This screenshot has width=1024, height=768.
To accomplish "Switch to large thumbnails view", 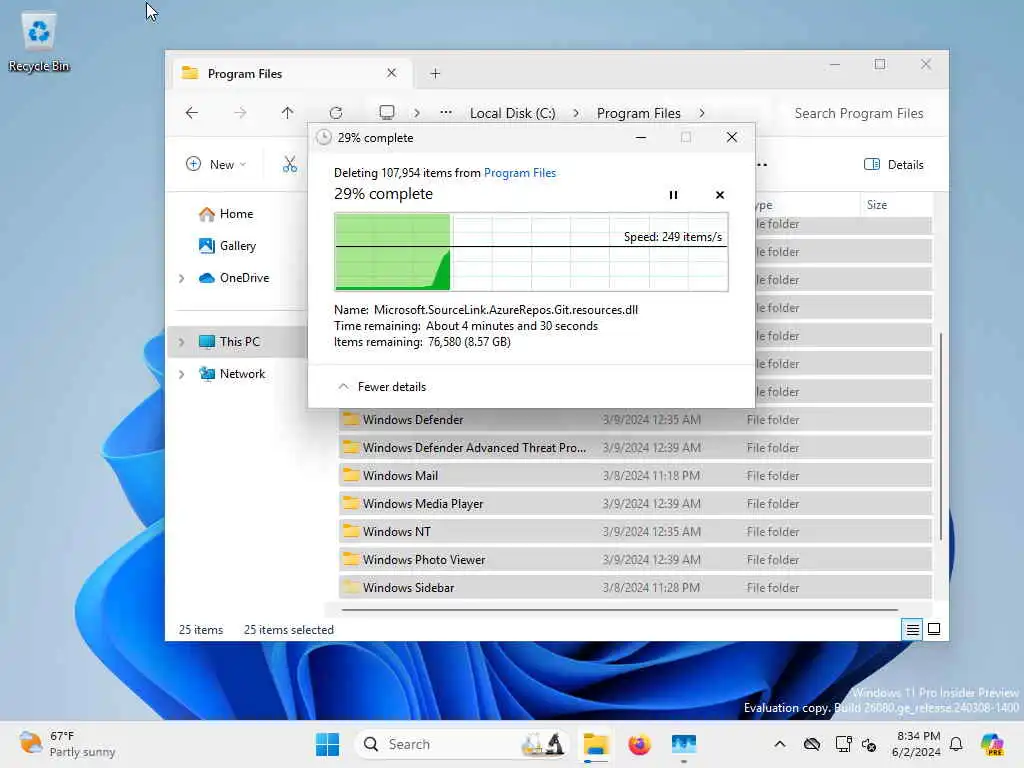I will [x=935, y=630].
